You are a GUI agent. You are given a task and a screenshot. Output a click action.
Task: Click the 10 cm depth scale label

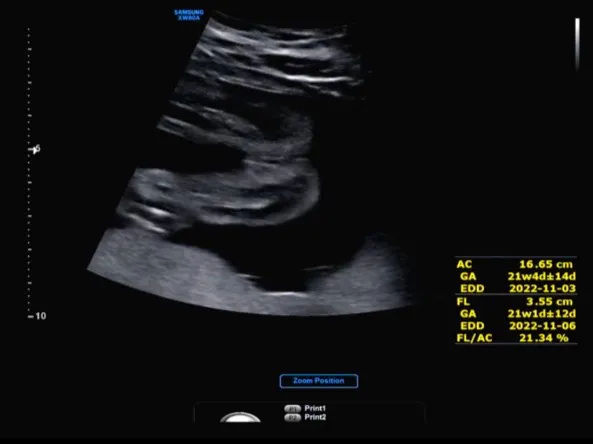coord(40,316)
